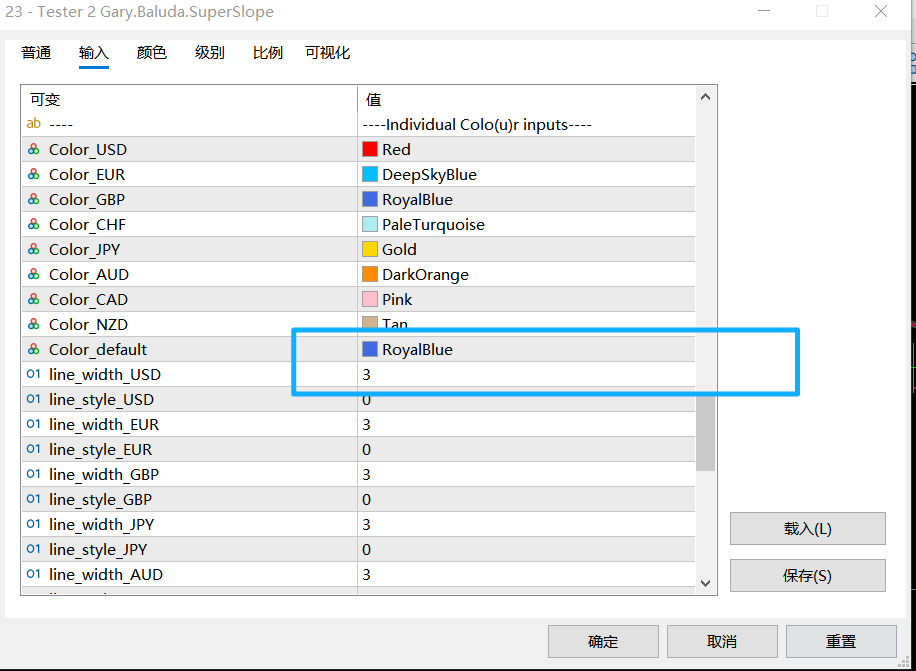Click the integer icon beside line_width_USD
The image size is (916, 671).
tap(34, 374)
